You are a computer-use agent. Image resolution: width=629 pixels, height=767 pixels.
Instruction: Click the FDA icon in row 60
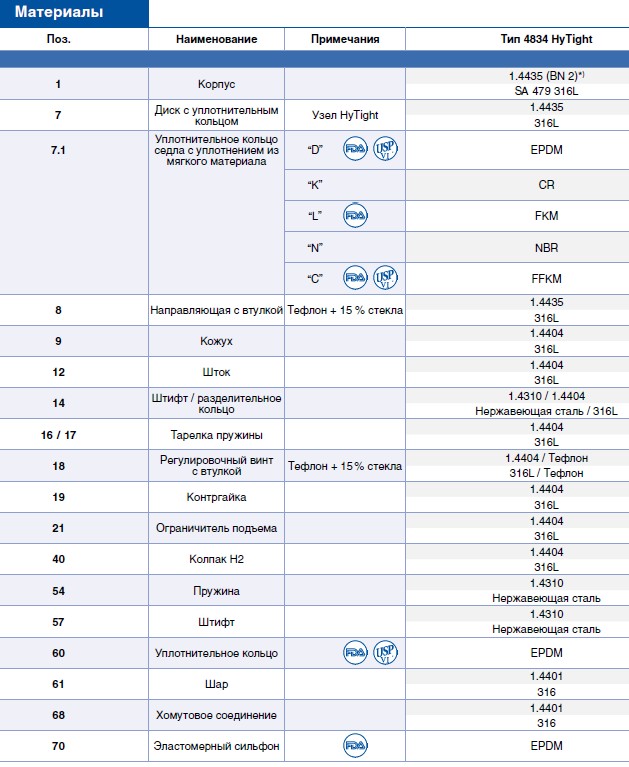[x=355, y=653]
